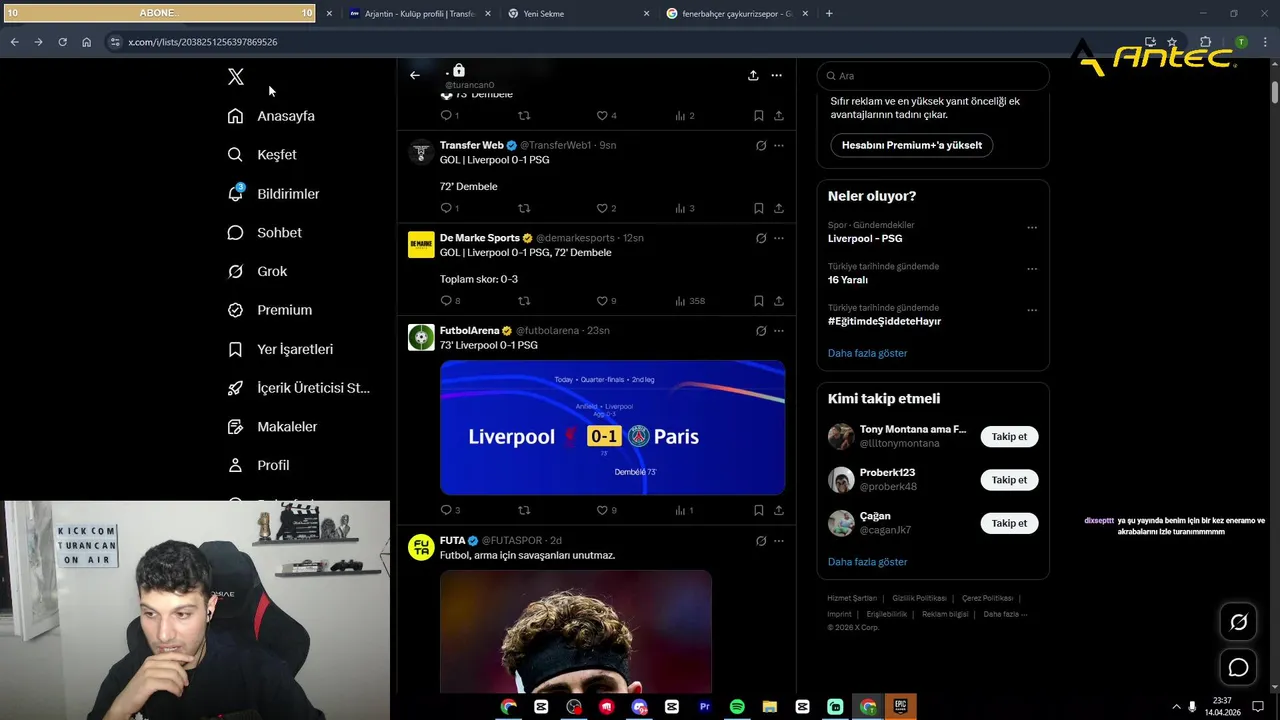Open options for Liverpool - PSG trend

pyautogui.click(x=1032, y=228)
